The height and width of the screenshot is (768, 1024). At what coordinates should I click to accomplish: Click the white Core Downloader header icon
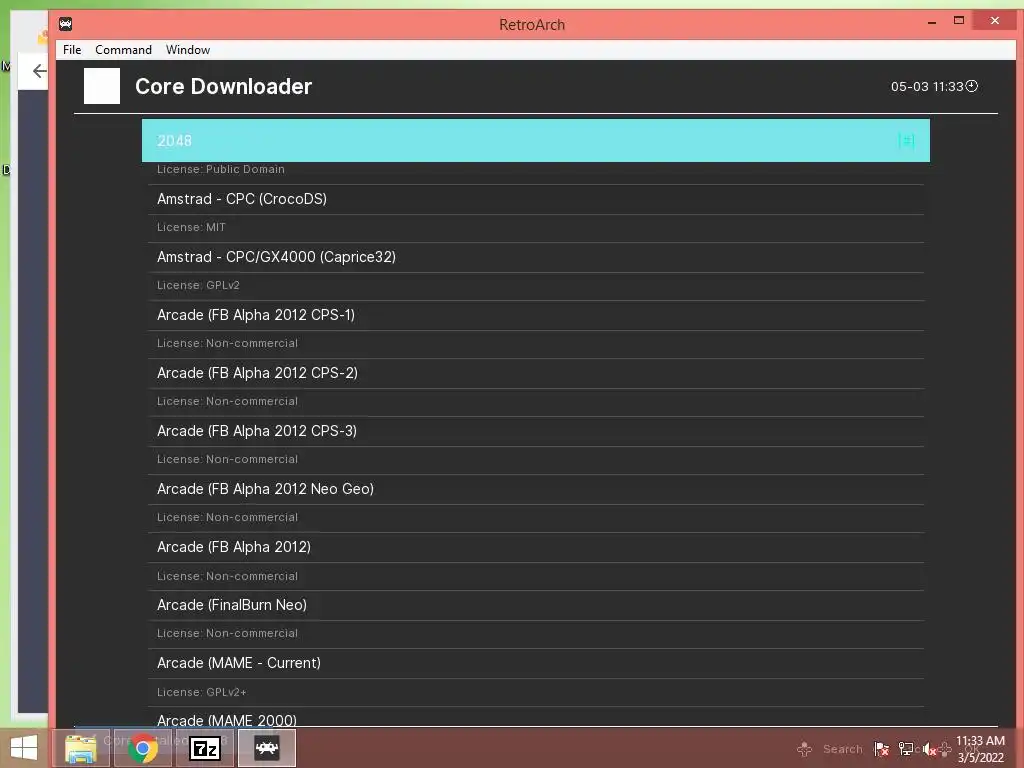point(102,86)
